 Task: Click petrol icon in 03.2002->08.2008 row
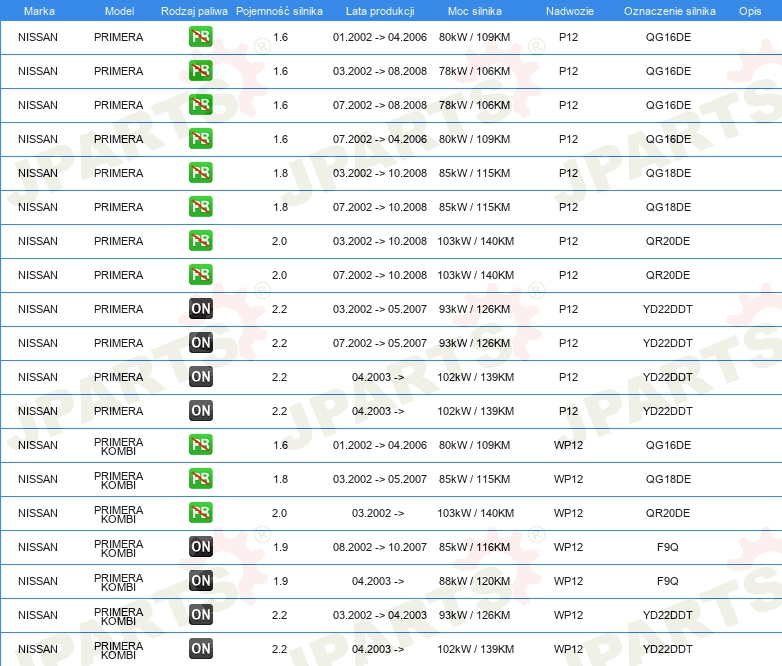[200, 71]
